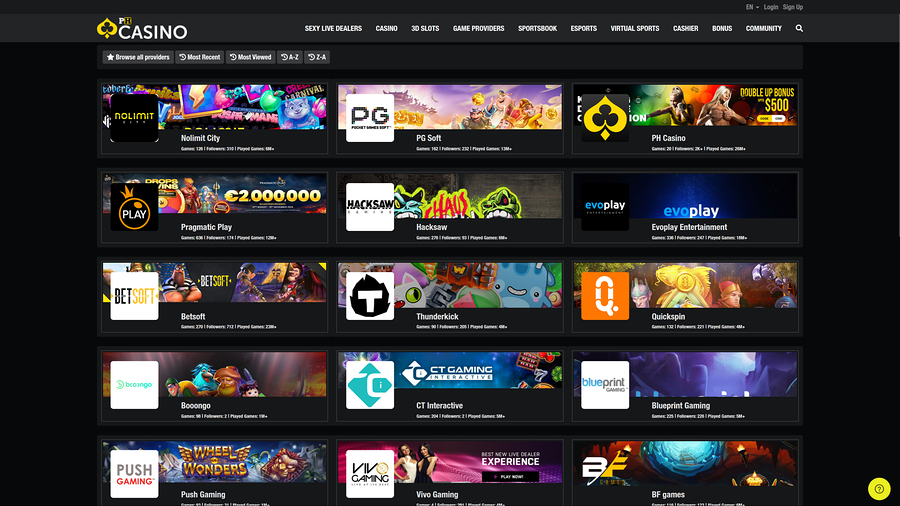Go to 3D Slots menu

tap(425, 28)
